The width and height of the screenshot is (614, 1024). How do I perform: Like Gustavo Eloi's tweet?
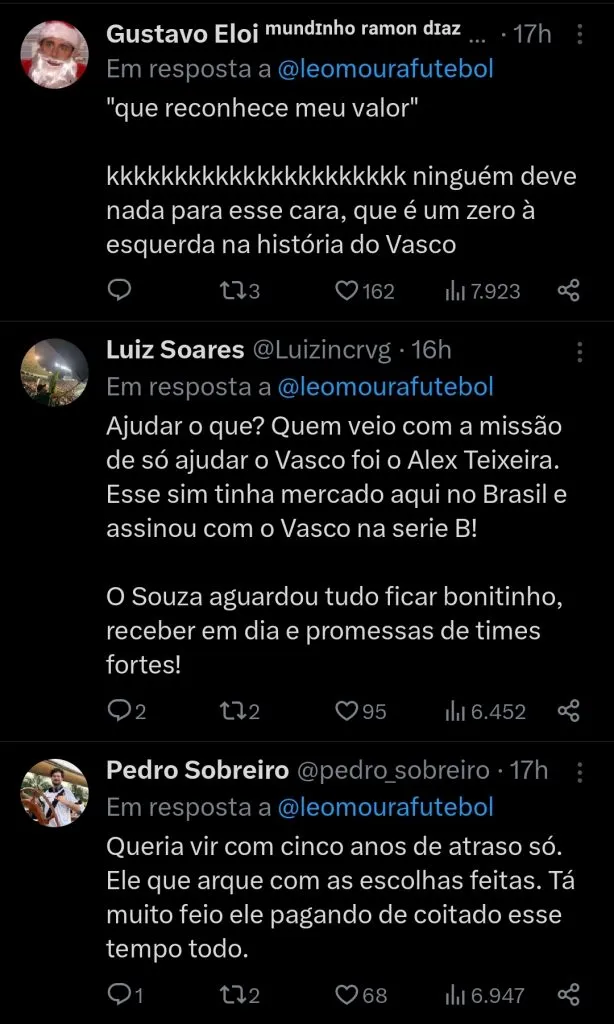[x=346, y=290]
